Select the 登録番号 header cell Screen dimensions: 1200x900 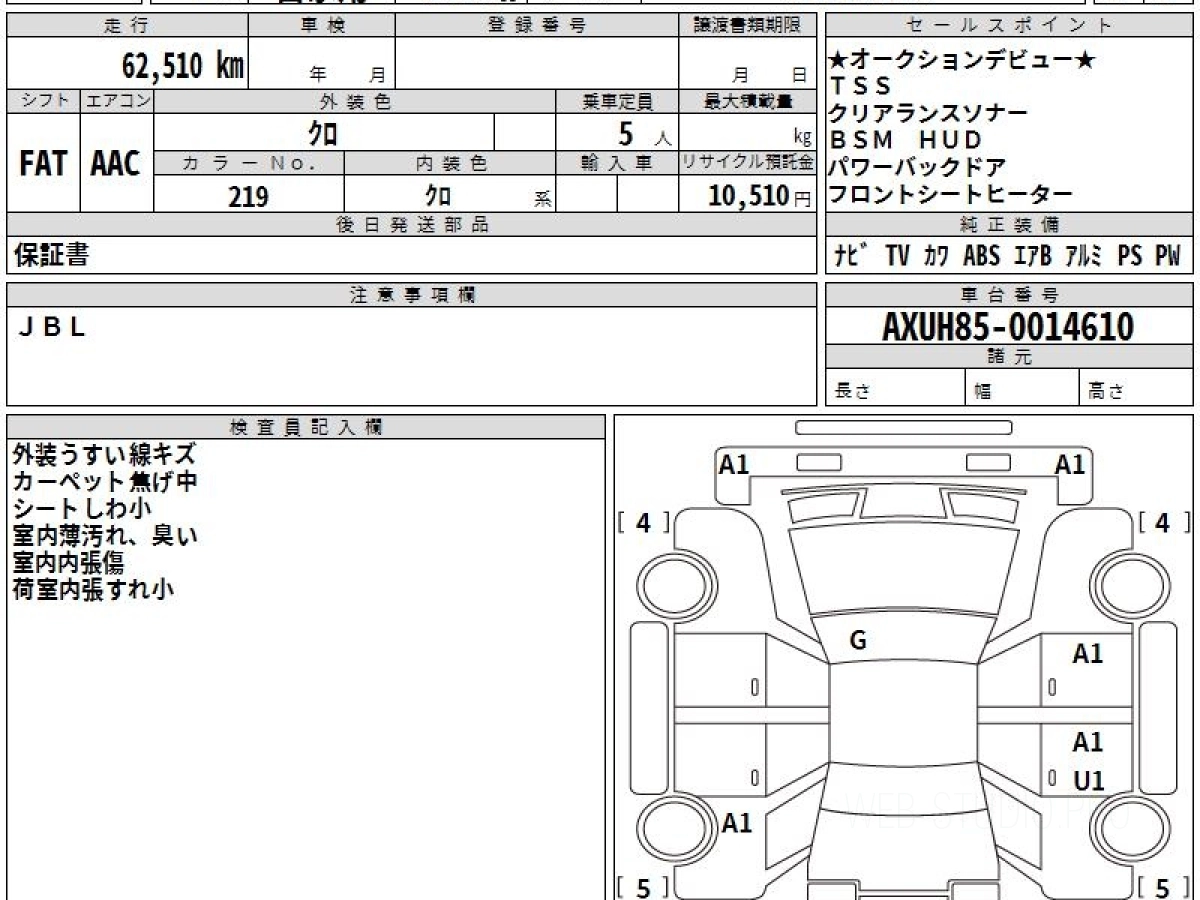point(537,27)
